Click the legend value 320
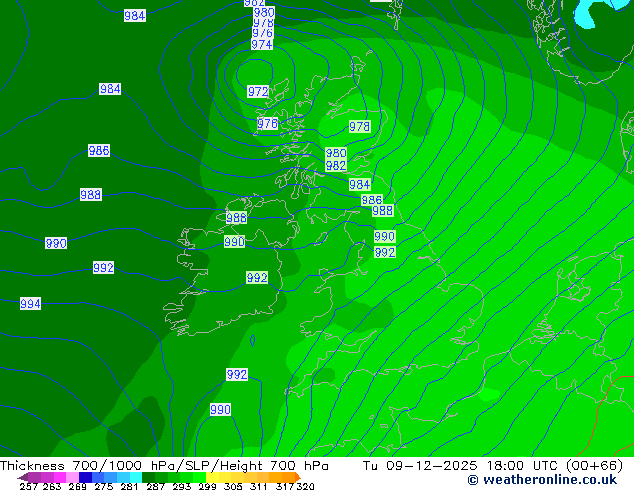The image size is (634, 490). pyautogui.click(x=305, y=486)
